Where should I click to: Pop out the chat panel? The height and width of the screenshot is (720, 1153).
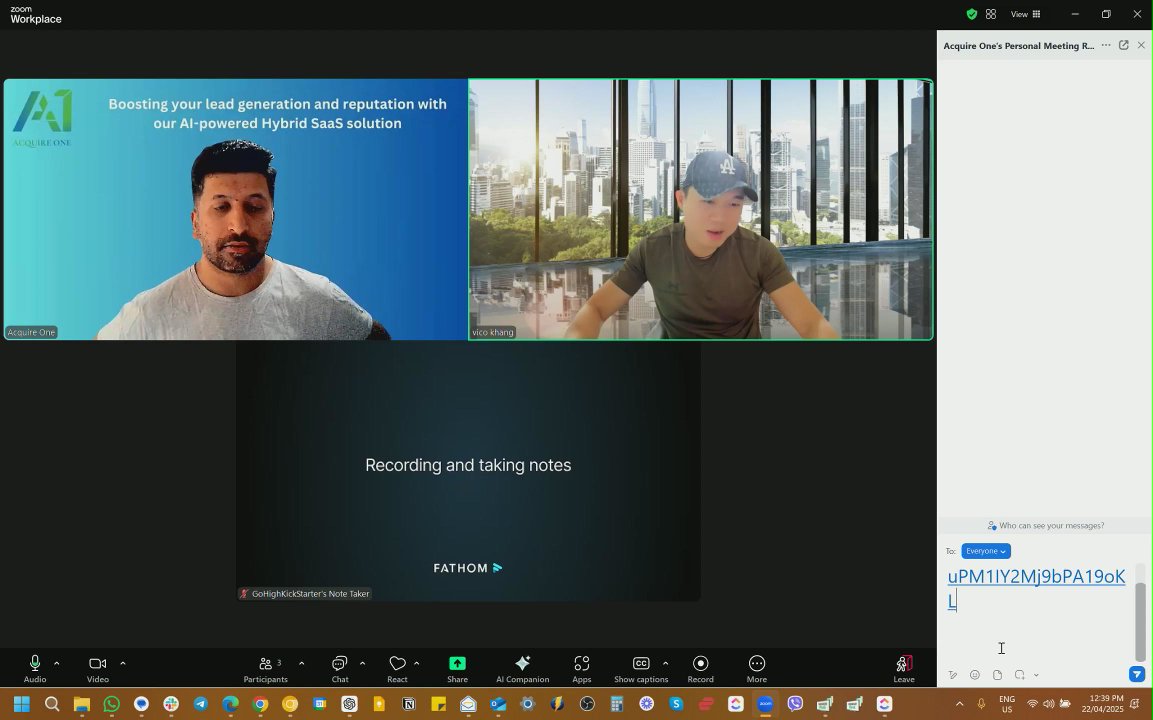pos(1124,45)
